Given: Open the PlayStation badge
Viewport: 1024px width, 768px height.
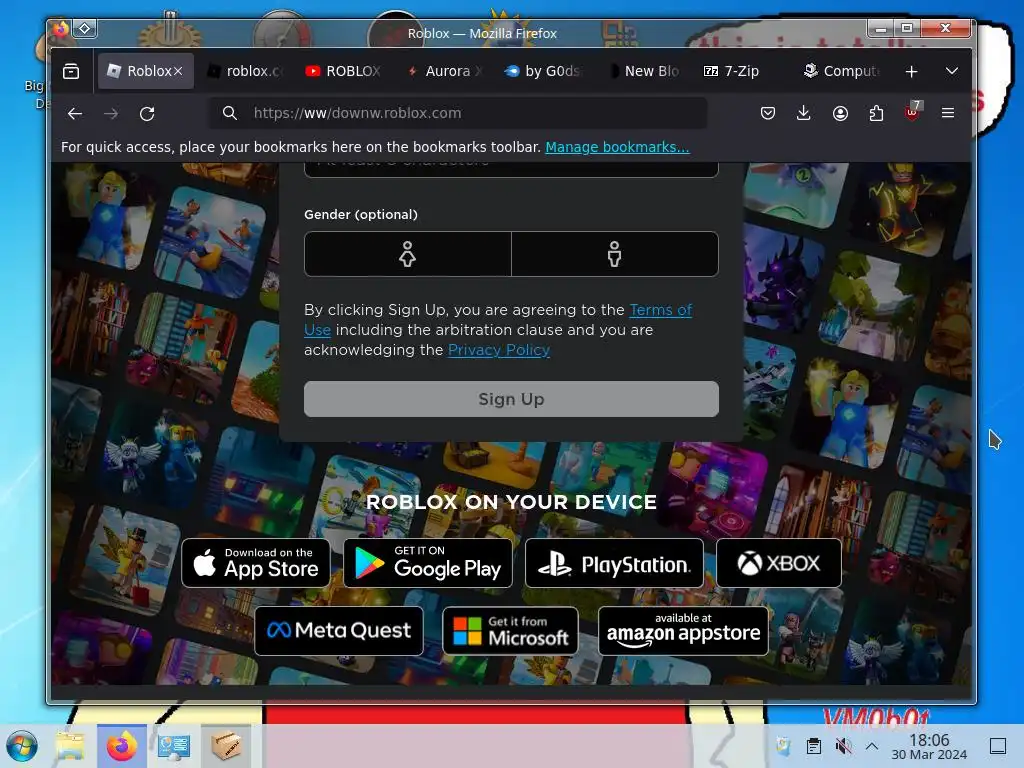Looking at the screenshot, I should 615,563.
